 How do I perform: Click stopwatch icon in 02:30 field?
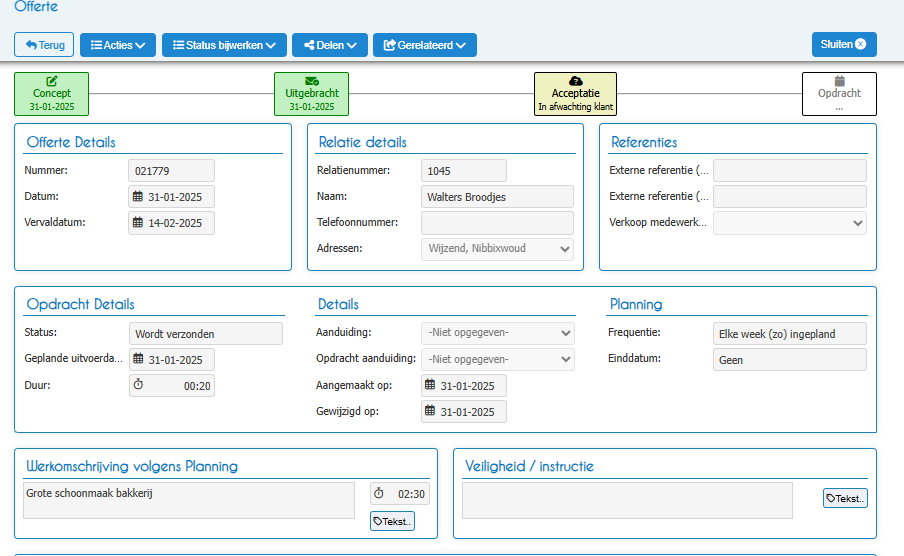coord(379,493)
